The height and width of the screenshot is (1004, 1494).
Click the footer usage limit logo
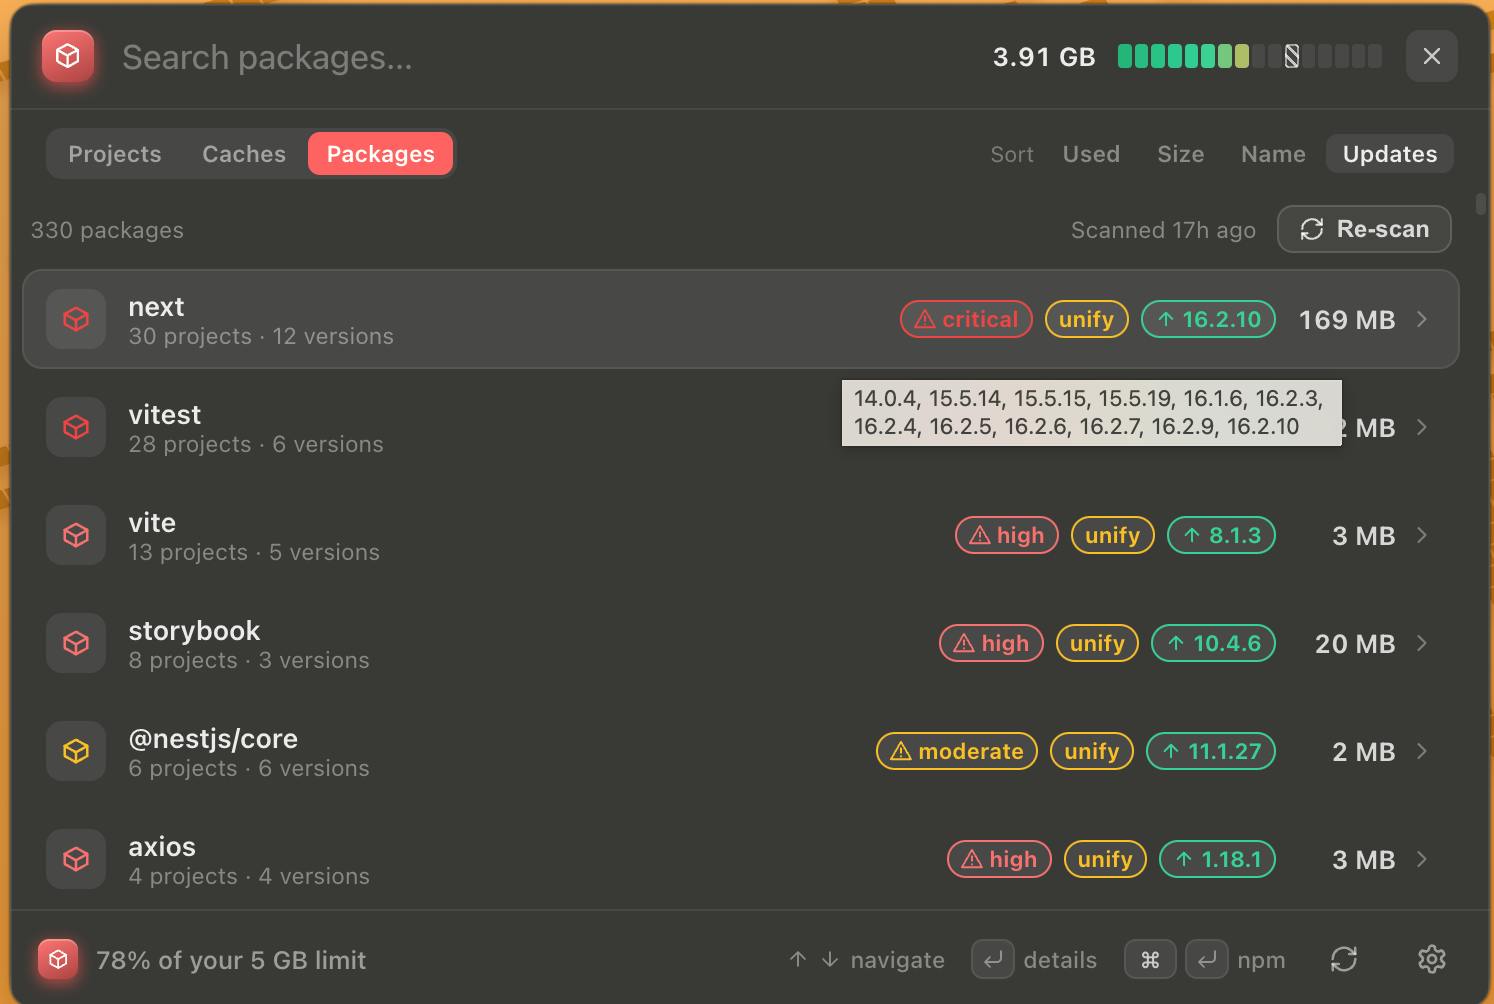[58, 959]
